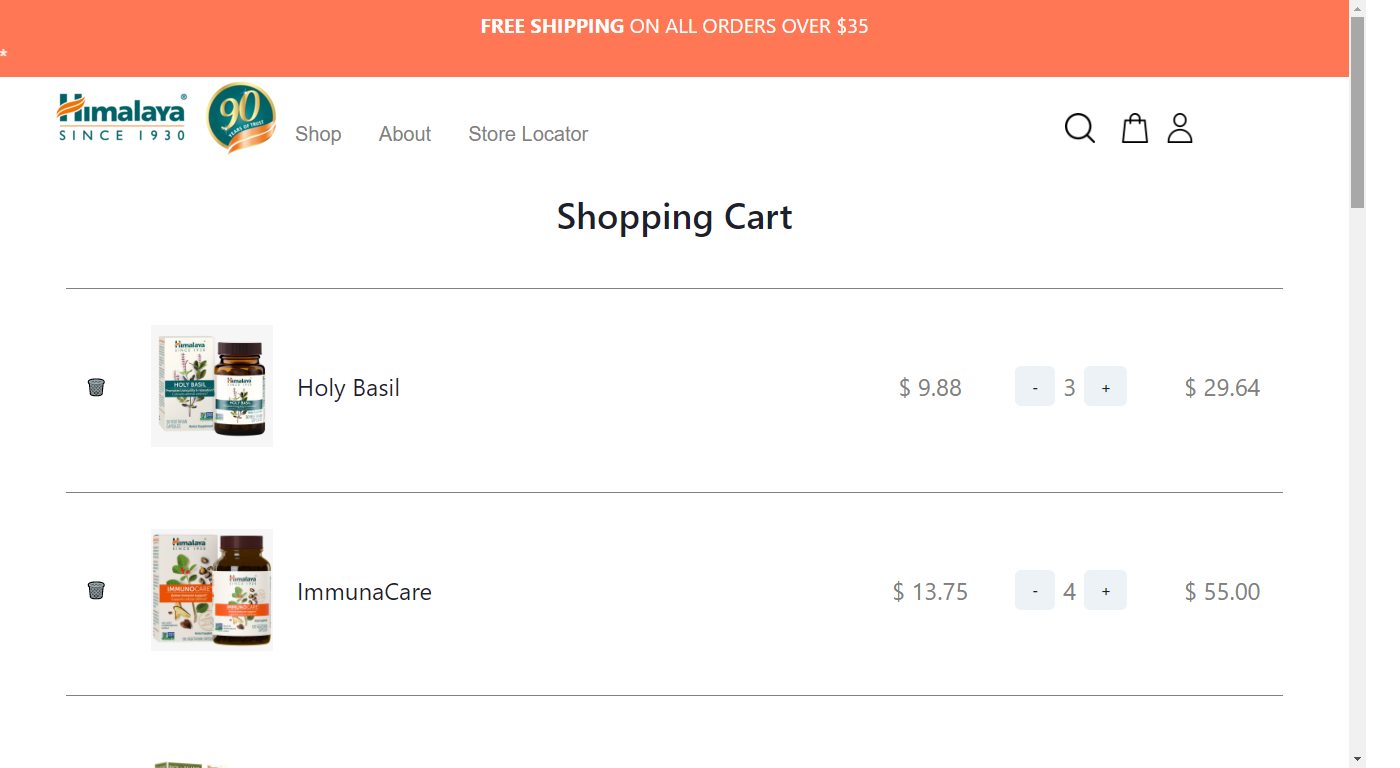Click the ImmunaCare product name
This screenshot has width=1400, height=768.
tap(364, 592)
